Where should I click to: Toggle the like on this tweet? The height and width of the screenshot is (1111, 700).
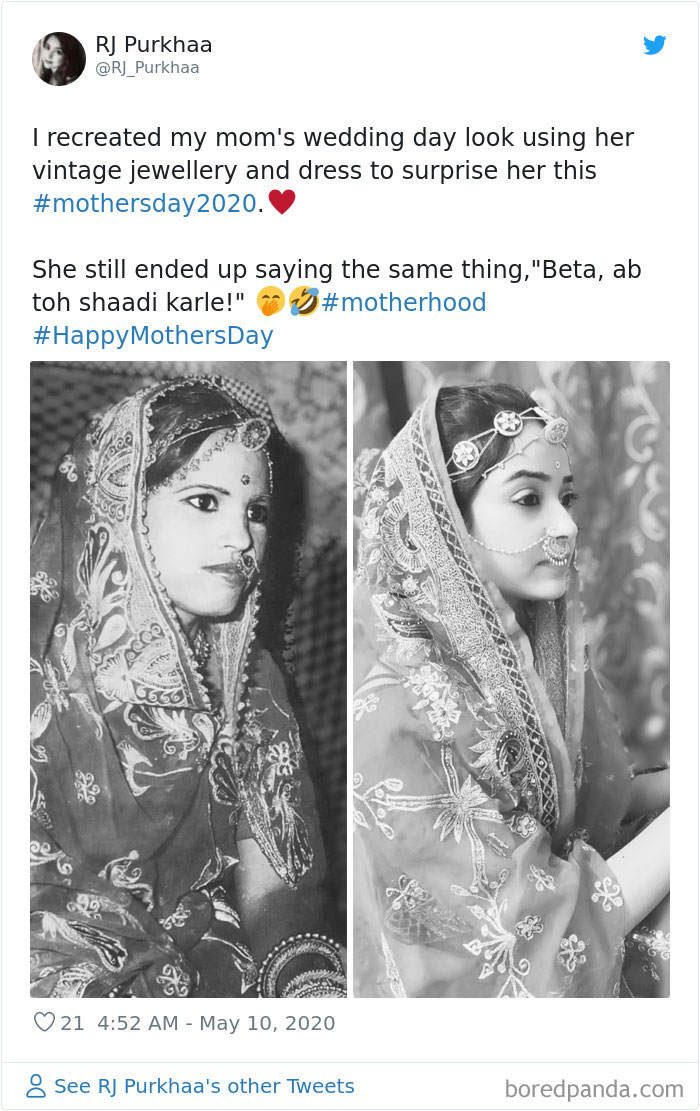click(x=42, y=1022)
